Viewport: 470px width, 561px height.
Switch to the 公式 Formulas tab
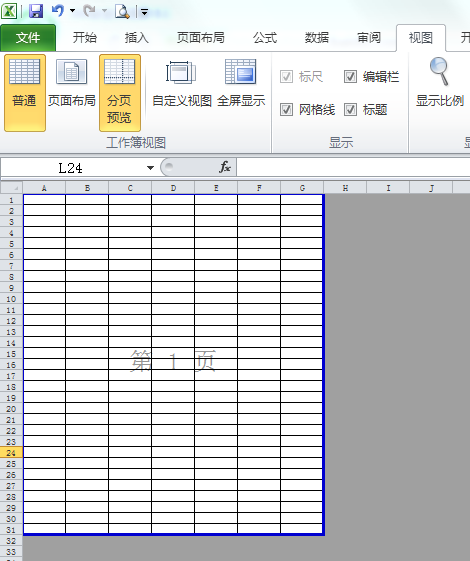tap(265, 38)
